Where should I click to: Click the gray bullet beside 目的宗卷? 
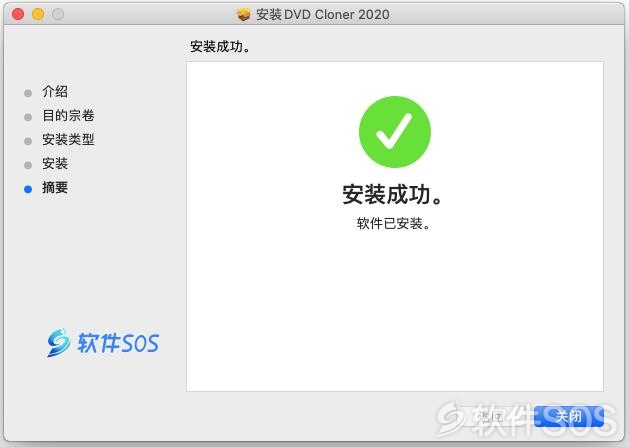click(x=28, y=117)
